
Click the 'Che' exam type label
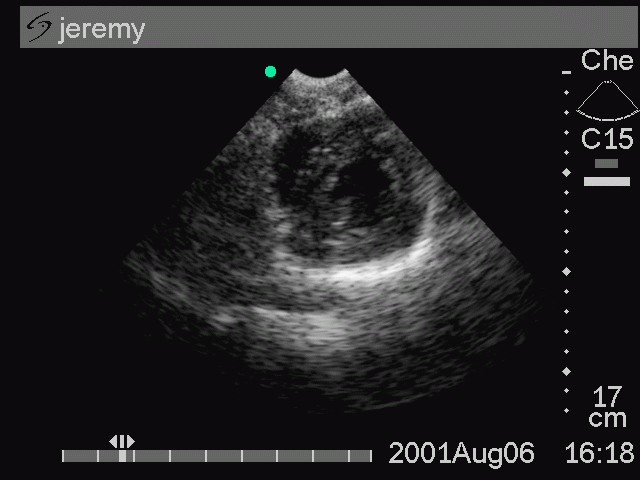coord(607,60)
